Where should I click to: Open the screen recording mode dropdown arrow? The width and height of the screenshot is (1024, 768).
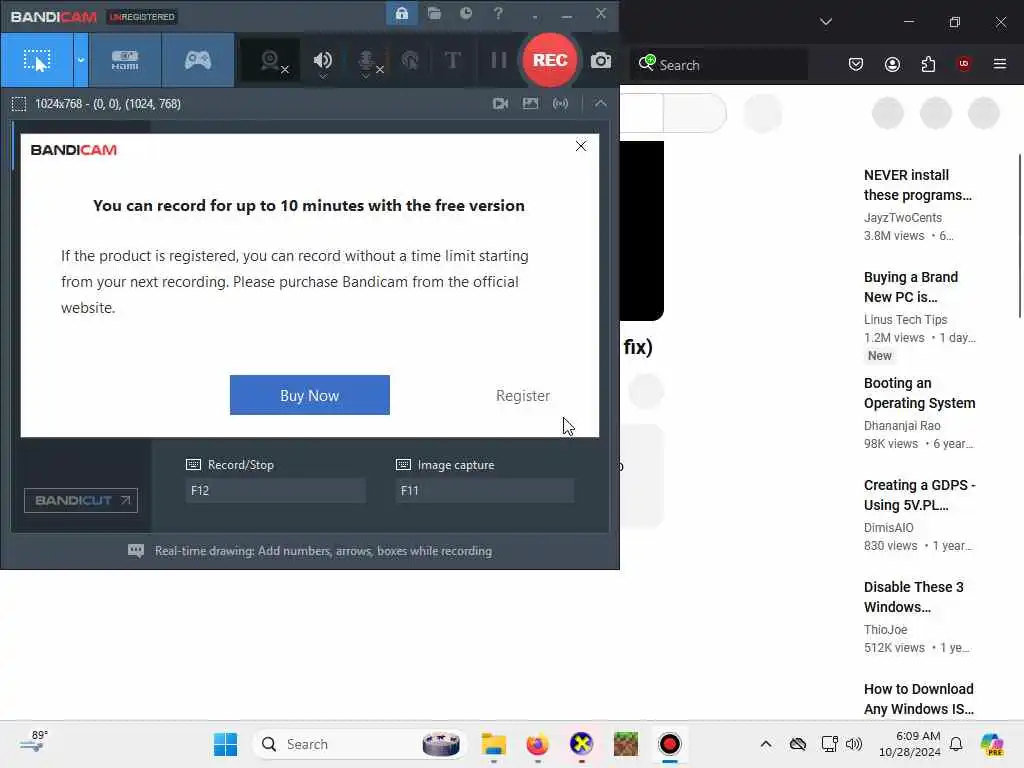pyautogui.click(x=81, y=61)
